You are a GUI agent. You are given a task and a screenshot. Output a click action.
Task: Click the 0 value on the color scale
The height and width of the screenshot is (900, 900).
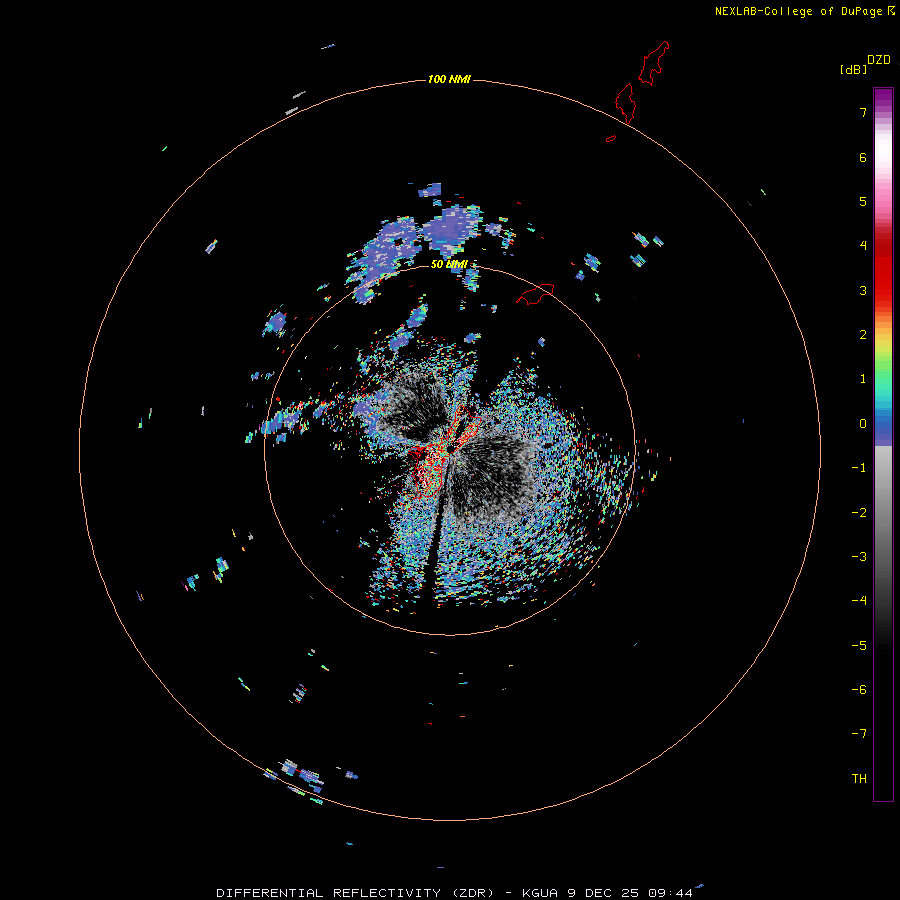click(x=863, y=424)
